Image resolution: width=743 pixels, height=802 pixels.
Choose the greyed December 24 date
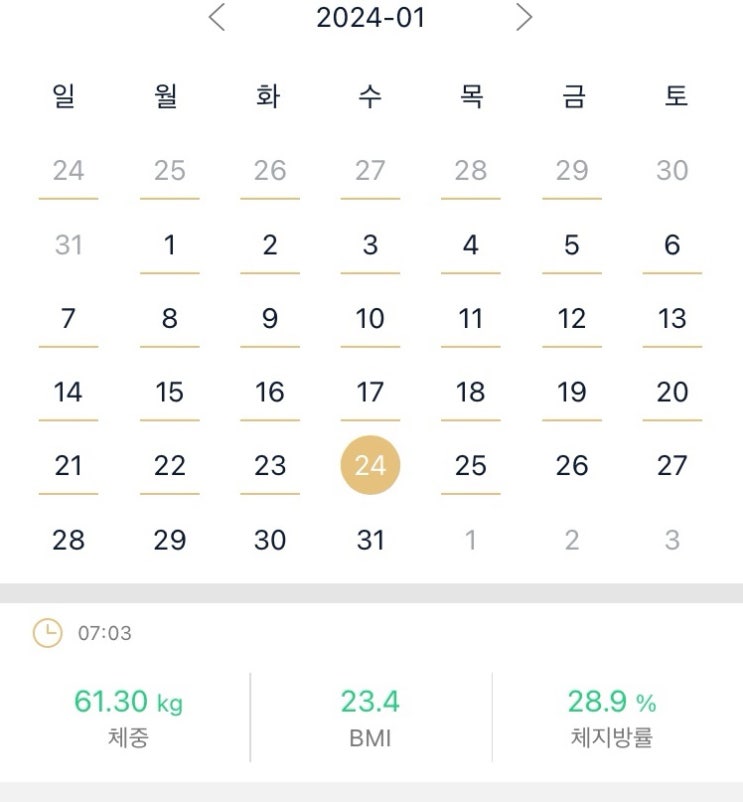(x=68, y=171)
